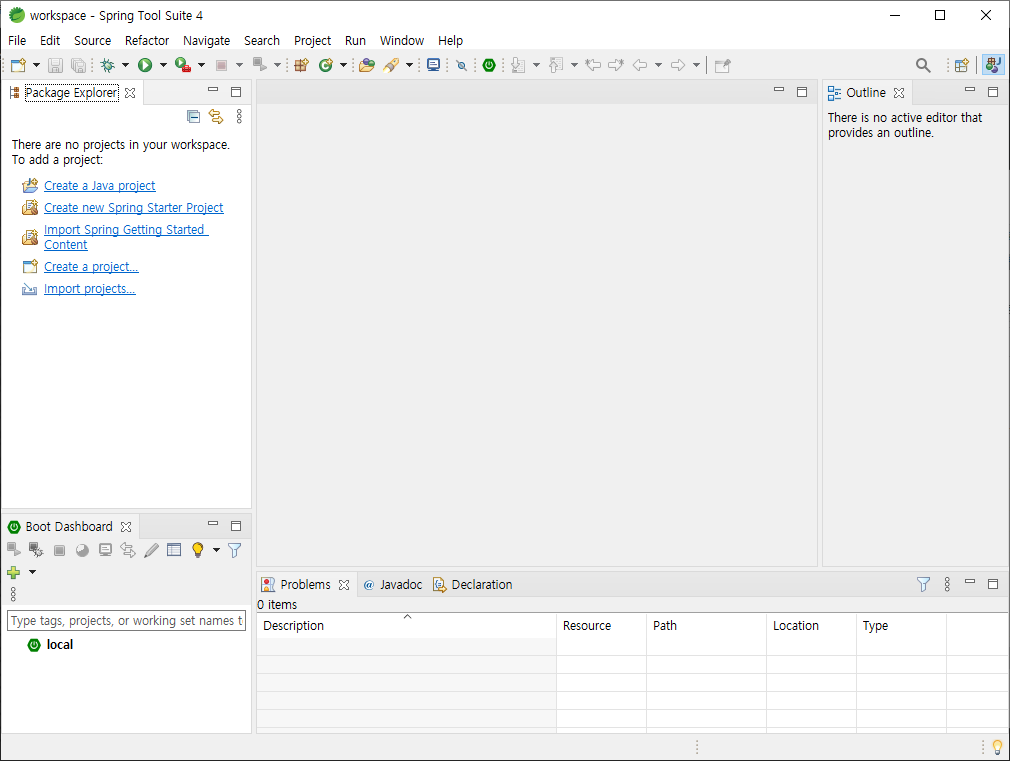This screenshot has height=761, width=1010.
Task: Open the Forward history dropdown arrow
Action: [696, 65]
